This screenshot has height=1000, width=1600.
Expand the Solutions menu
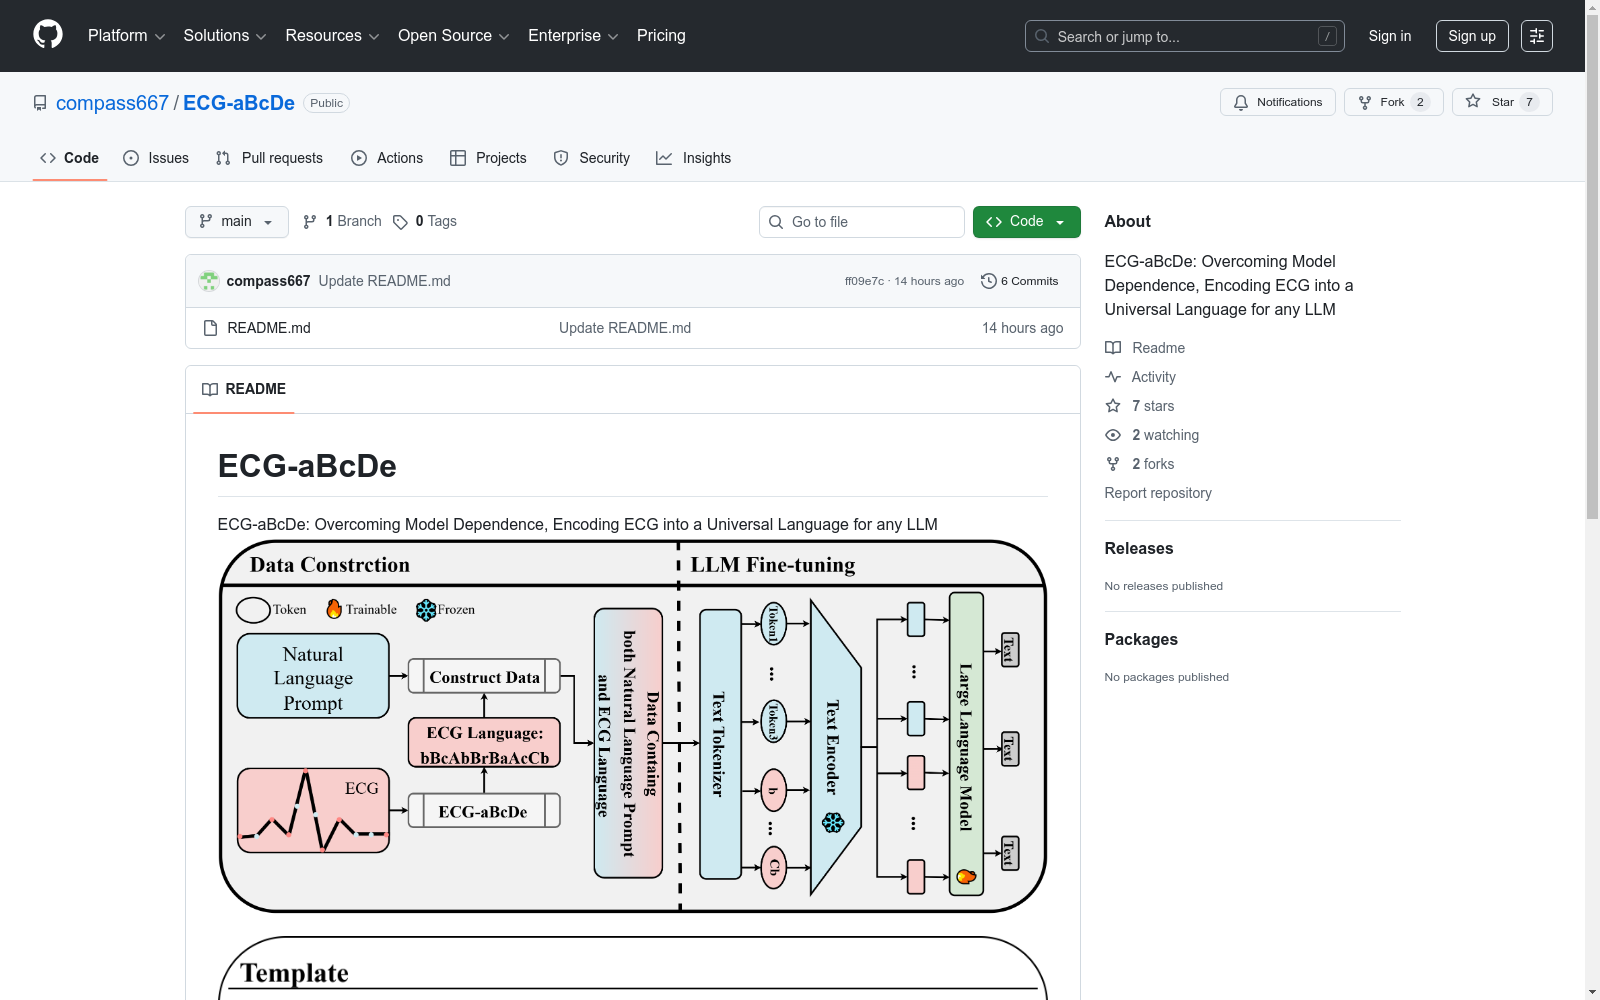point(225,36)
